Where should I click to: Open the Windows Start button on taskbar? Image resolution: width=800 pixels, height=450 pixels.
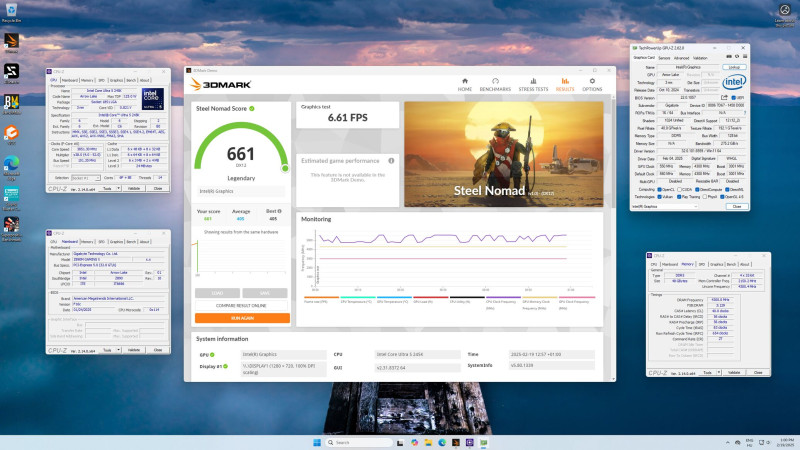tap(317, 442)
